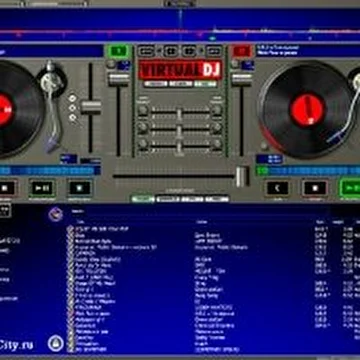The width and height of the screenshot is (360, 360).
Task: Click the left deck pitch slider handle
Action: 91,107
